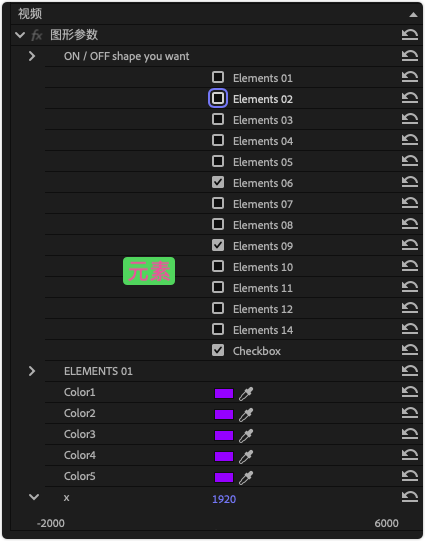
Task: Click the x value 1920
Action: point(224,499)
